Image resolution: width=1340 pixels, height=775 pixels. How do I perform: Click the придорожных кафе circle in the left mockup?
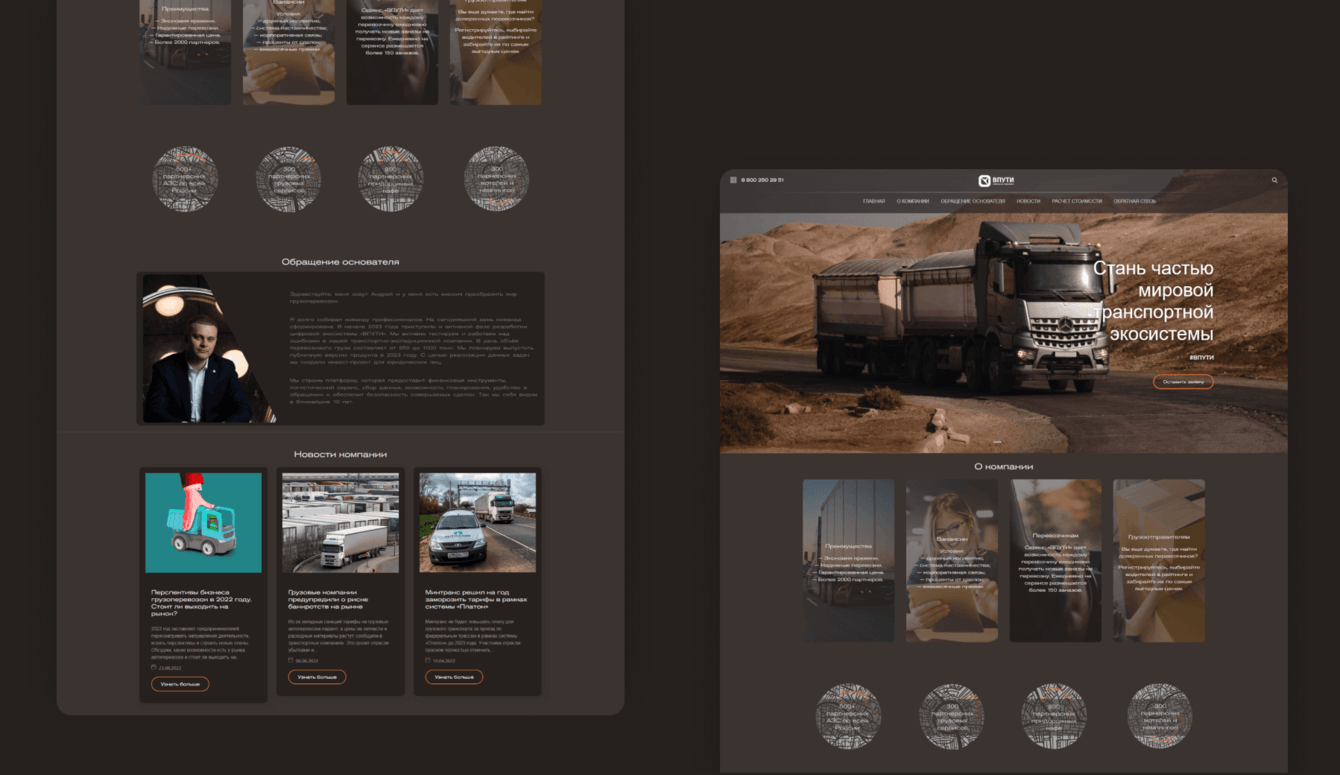(x=391, y=179)
